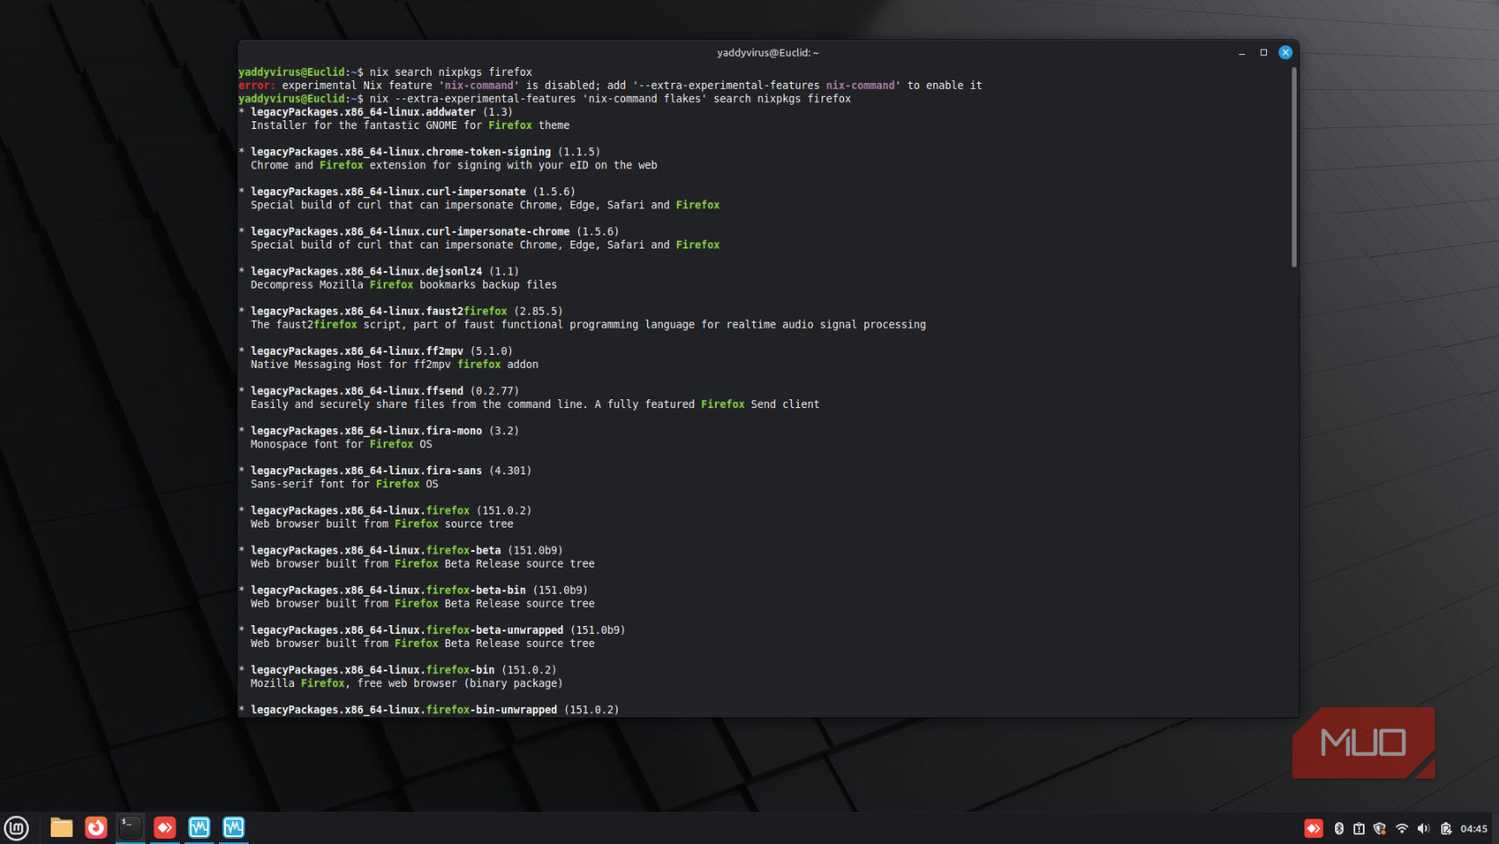Click the 'nix search nixpkgs firefox' command
This screenshot has width=1499, height=844.
coord(451,72)
